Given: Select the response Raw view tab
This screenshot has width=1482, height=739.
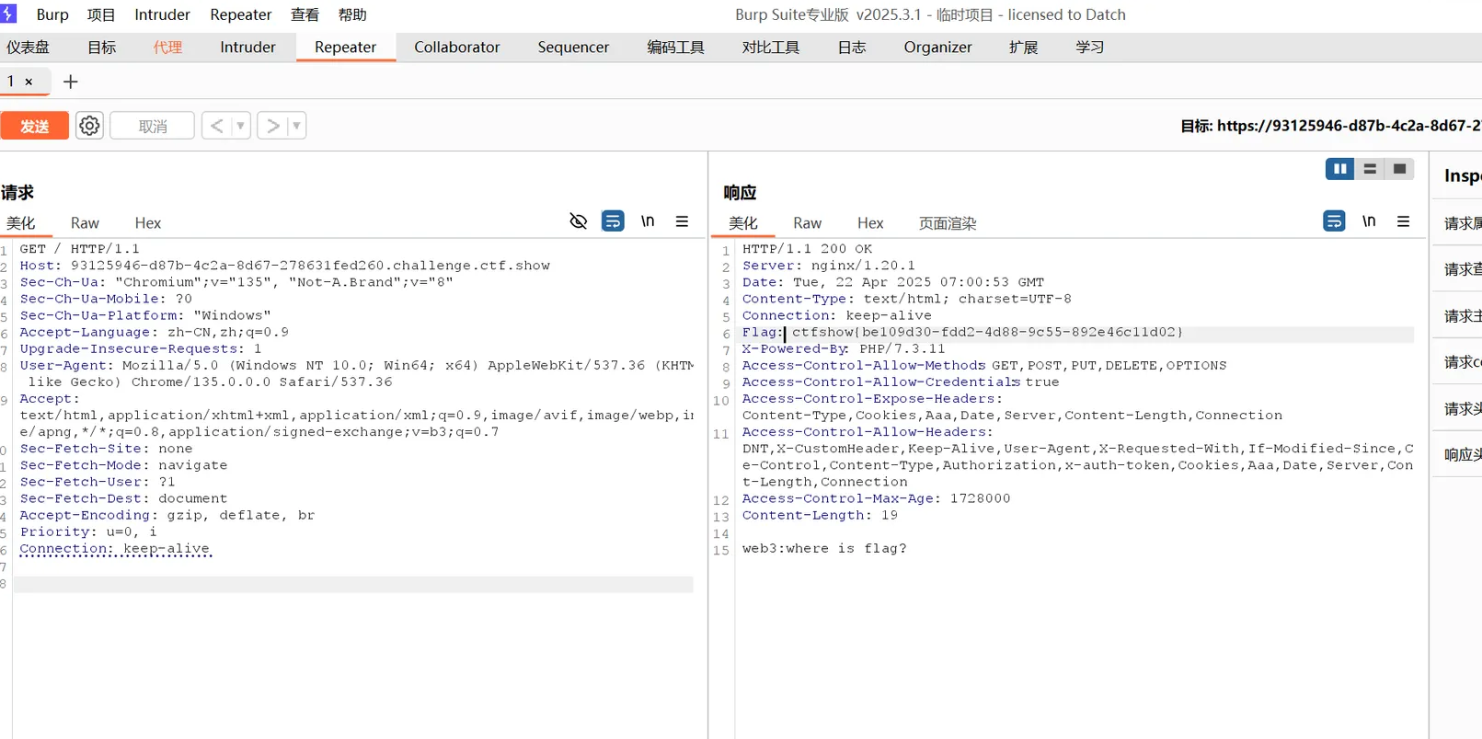Looking at the screenshot, I should click(x=807, y=223).
